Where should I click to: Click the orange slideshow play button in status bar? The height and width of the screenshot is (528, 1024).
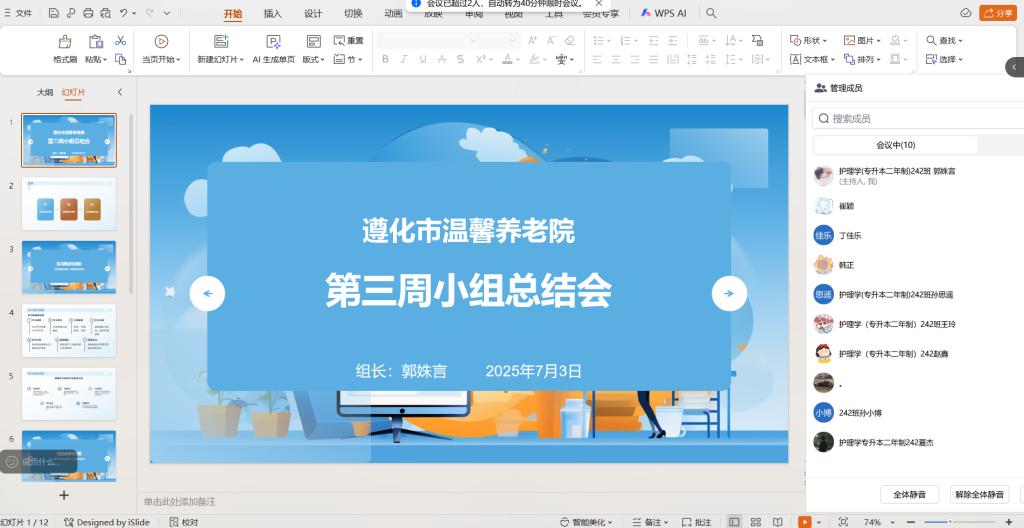tap(804, 522)
